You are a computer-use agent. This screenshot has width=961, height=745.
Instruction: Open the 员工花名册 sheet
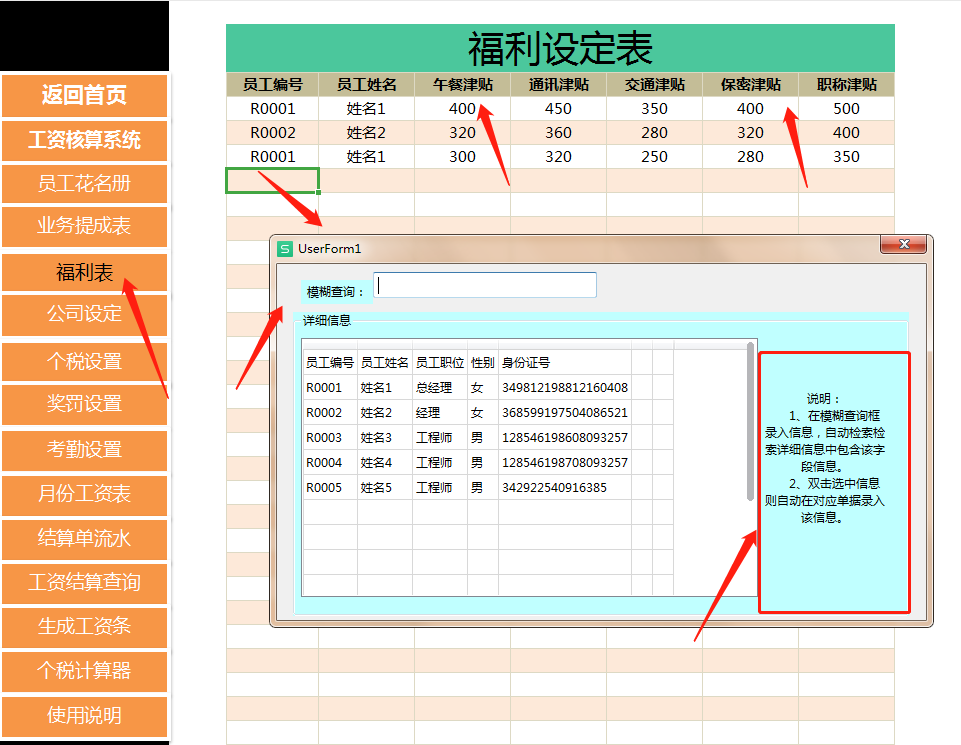point(85,183)
